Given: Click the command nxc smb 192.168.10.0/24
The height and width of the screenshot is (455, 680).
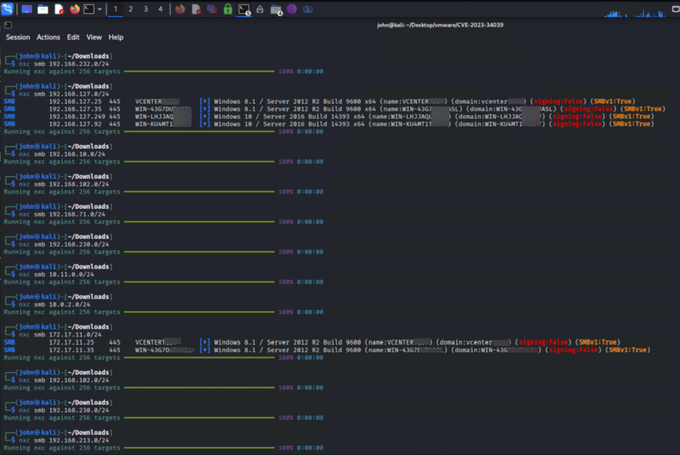Looking at the screenshot, I should [x=62, y=154].
